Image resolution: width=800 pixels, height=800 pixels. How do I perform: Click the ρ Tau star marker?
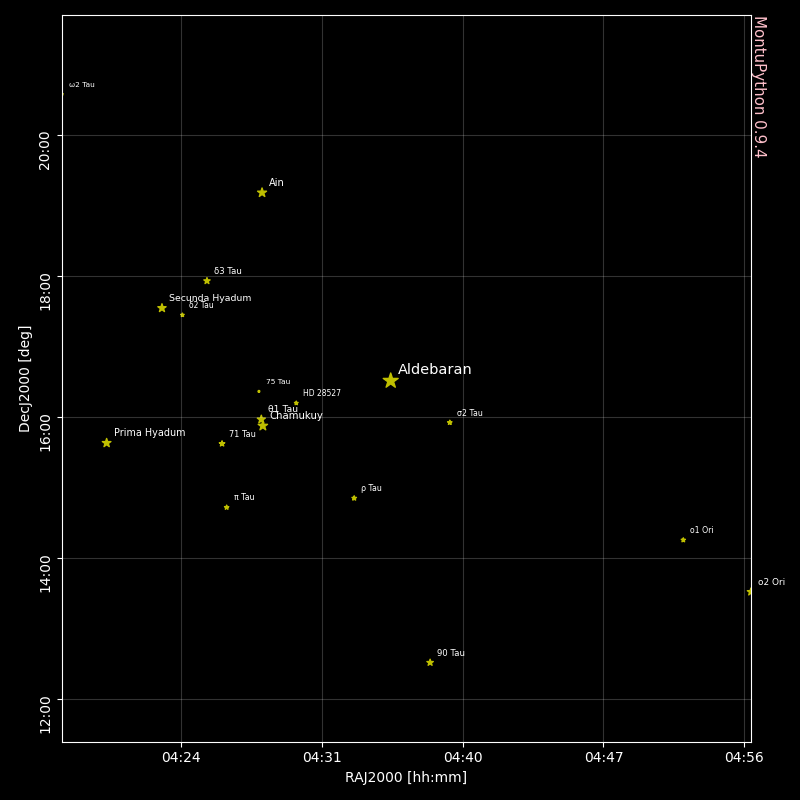click(354, 498)
